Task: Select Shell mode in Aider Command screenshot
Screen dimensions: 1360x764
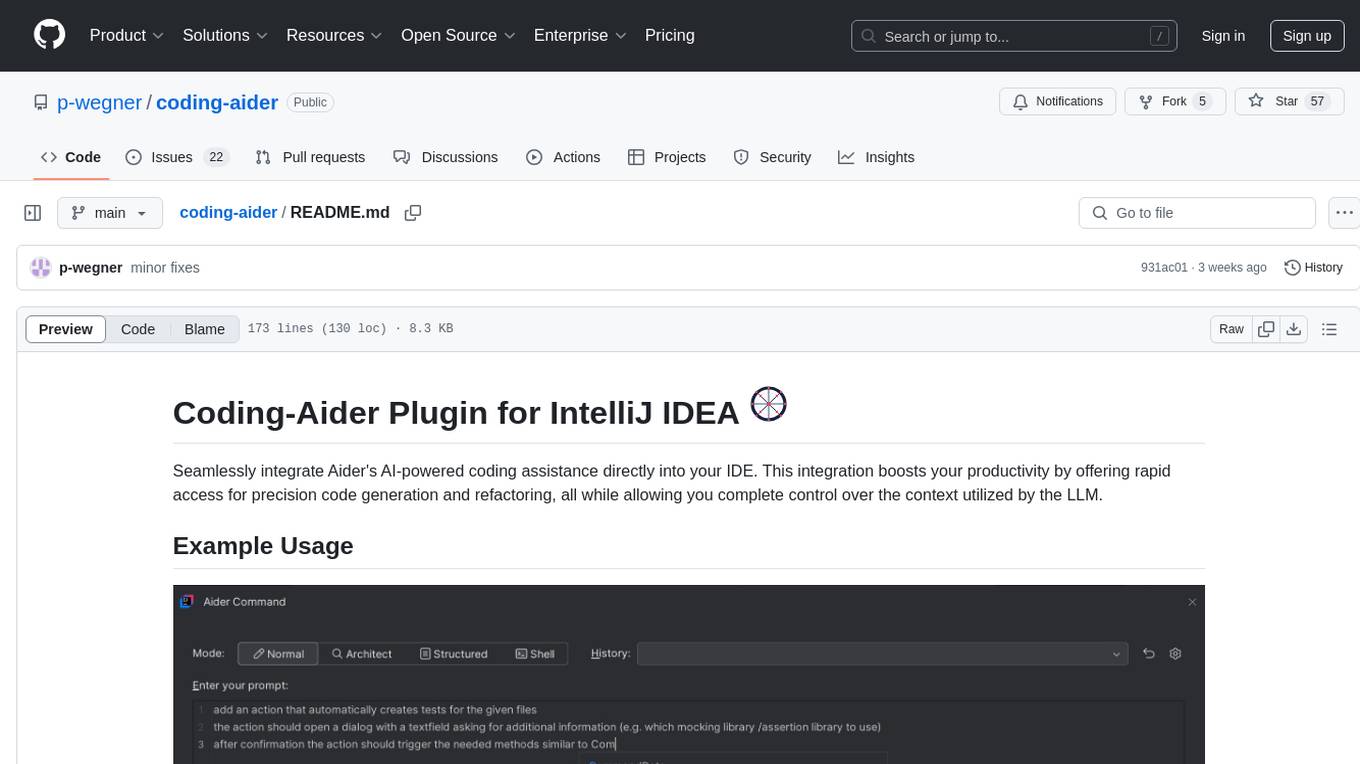Action: coord(535,654)
